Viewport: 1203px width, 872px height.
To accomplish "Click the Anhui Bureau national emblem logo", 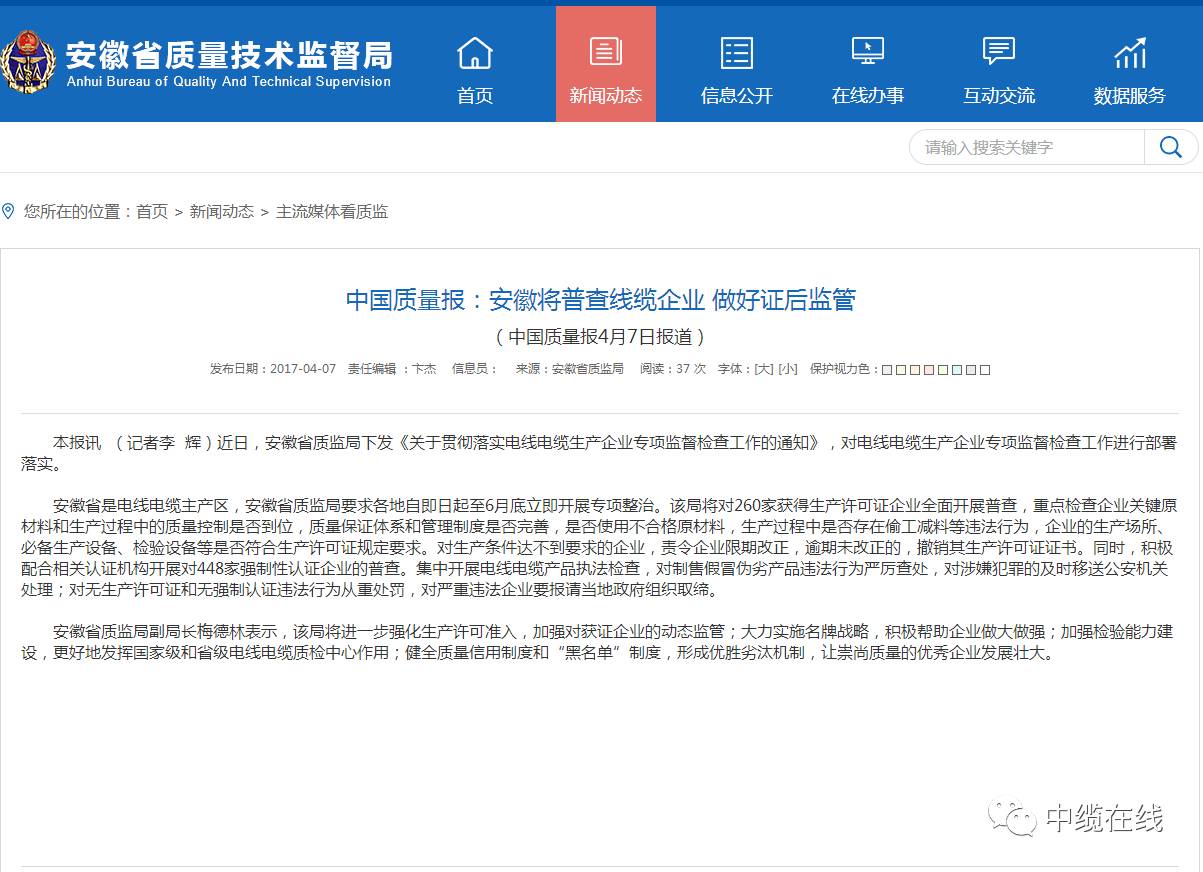I will (28, 62).
